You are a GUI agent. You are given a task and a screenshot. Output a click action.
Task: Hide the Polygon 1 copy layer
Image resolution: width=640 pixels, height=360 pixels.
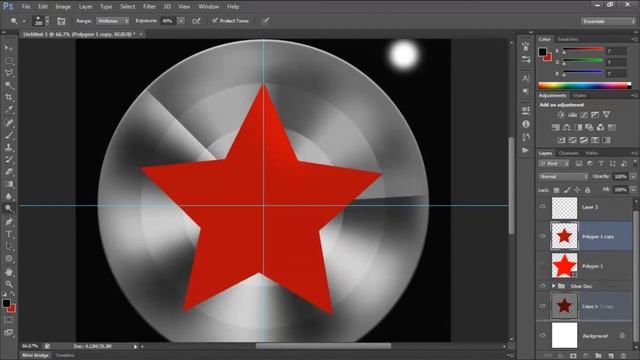542,236
